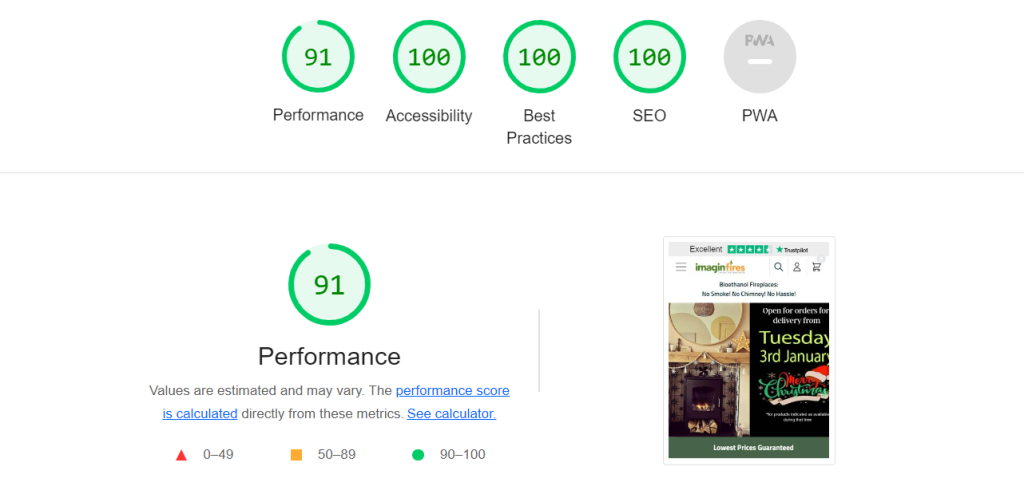Click the SEO score gauge showing 100
The height and width of the screenshot is (502, 1024).
tap(650, 56)
